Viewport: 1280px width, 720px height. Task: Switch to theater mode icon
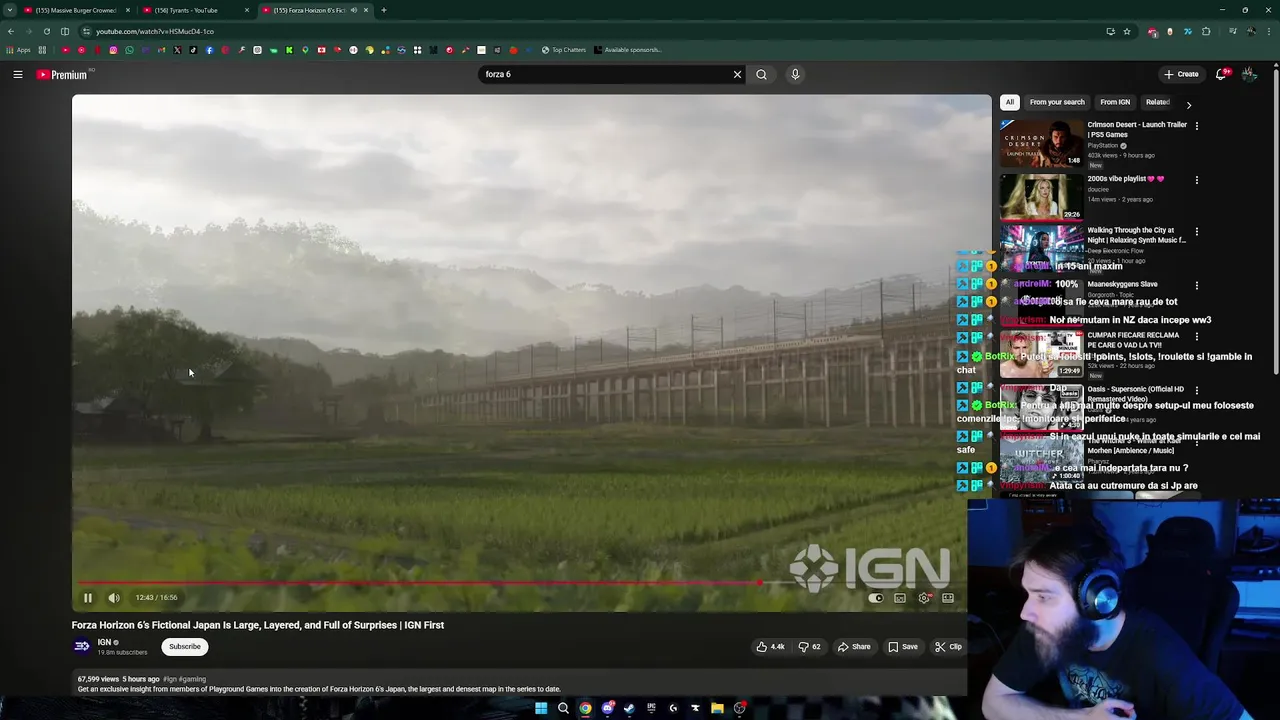[x=948, y=598]
